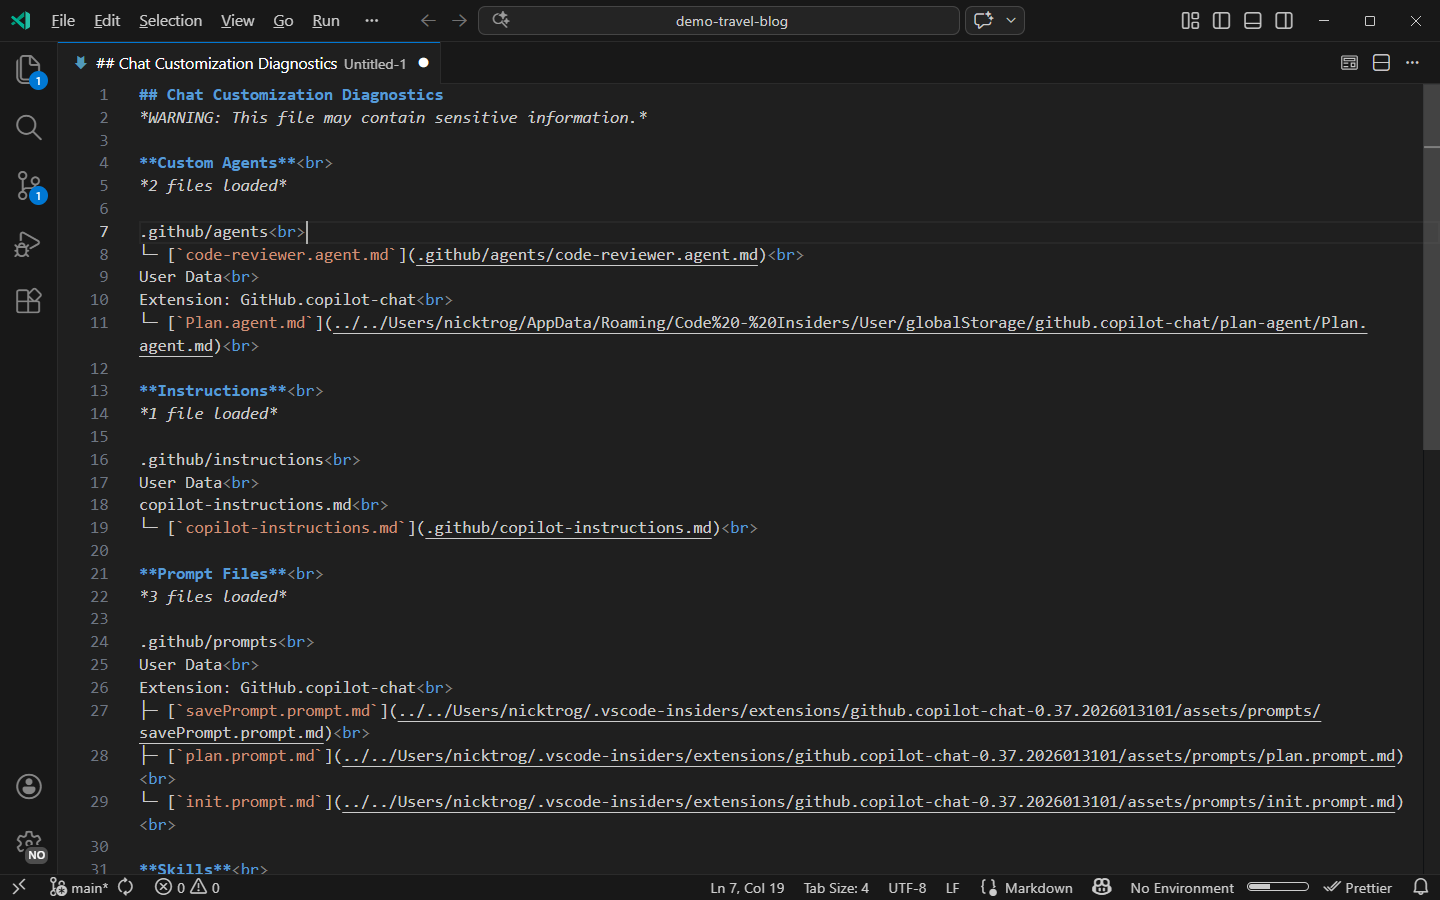Screen dimensions: 1440x900
Task: Open the Run and Debug panel
Action: click(28, 244)
